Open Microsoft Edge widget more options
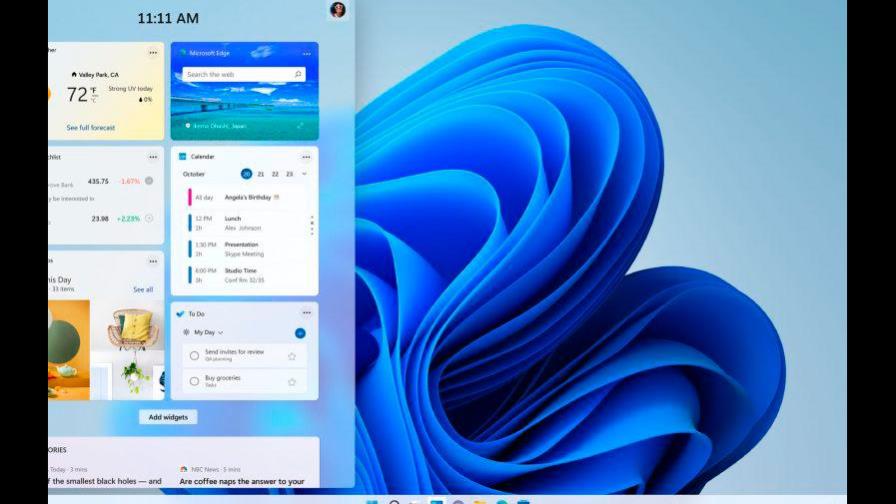This screenshot has width=896, height=504. coord(307,54)
